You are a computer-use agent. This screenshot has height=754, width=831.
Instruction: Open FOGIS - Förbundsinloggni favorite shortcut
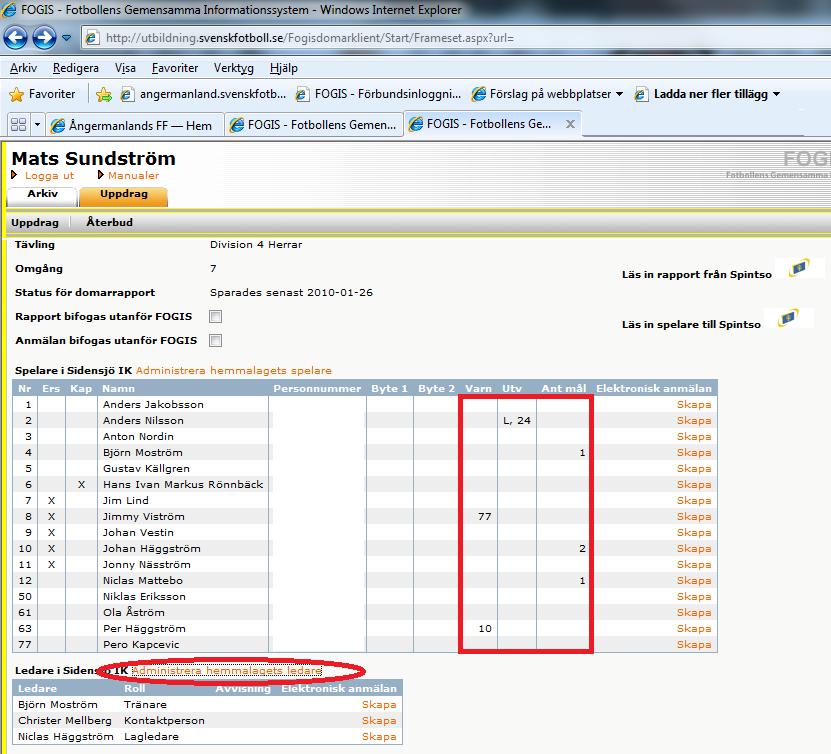378,94
